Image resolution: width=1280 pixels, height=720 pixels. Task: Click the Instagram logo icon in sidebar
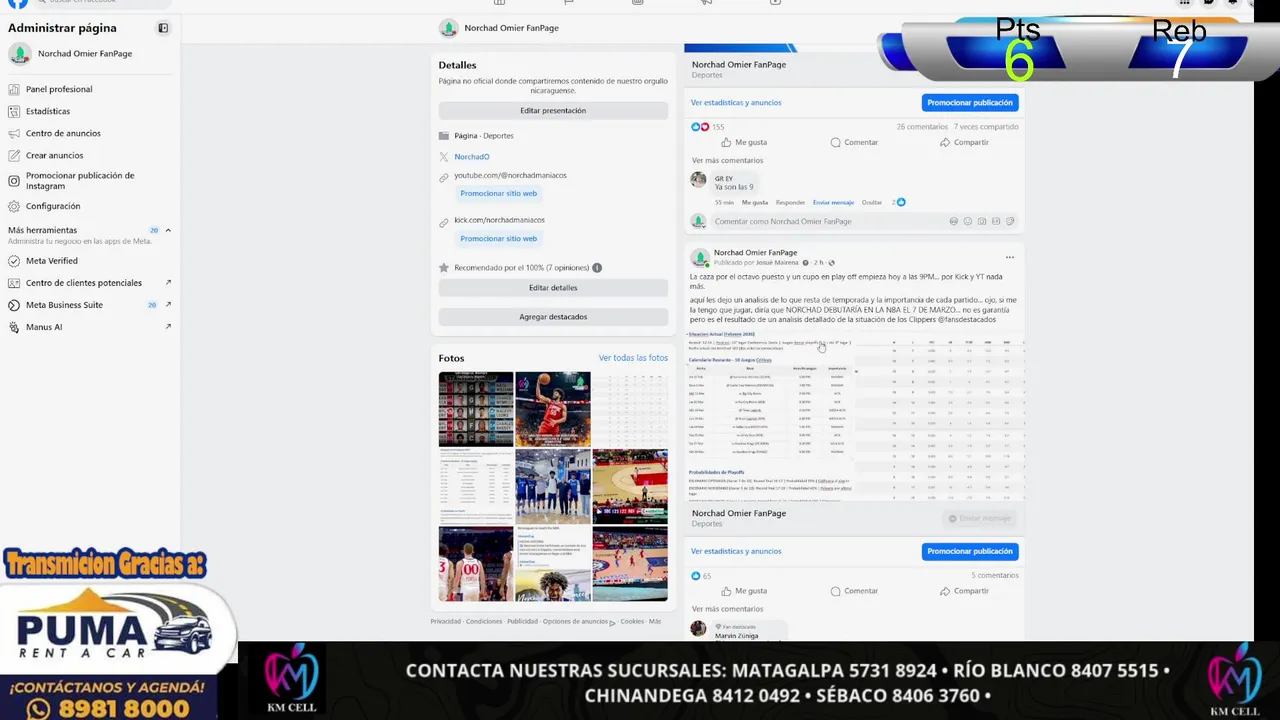pyautogui.click(x=14, y=181)
